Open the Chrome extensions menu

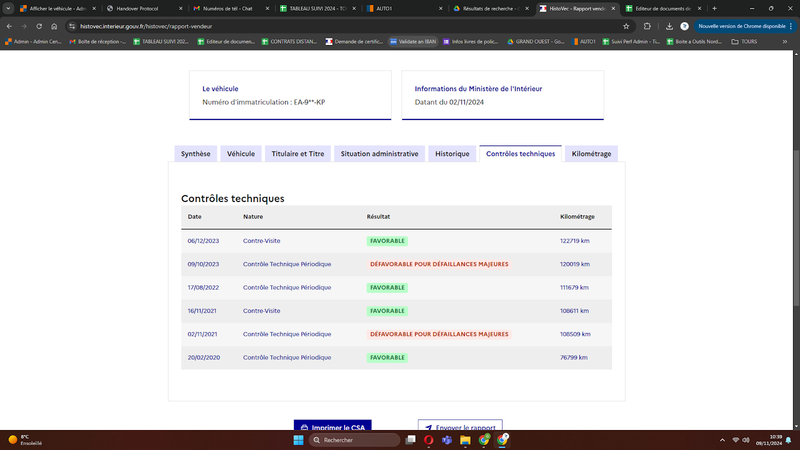click(647, 26)
